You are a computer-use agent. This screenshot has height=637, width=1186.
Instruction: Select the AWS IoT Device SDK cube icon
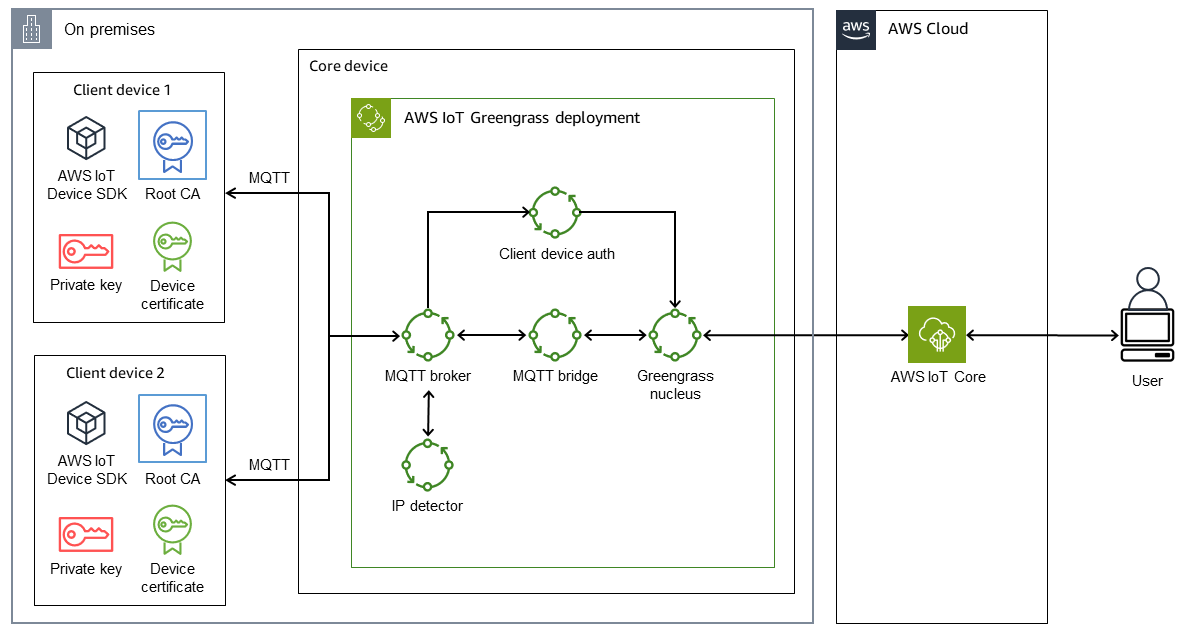[x=84, y=135]
